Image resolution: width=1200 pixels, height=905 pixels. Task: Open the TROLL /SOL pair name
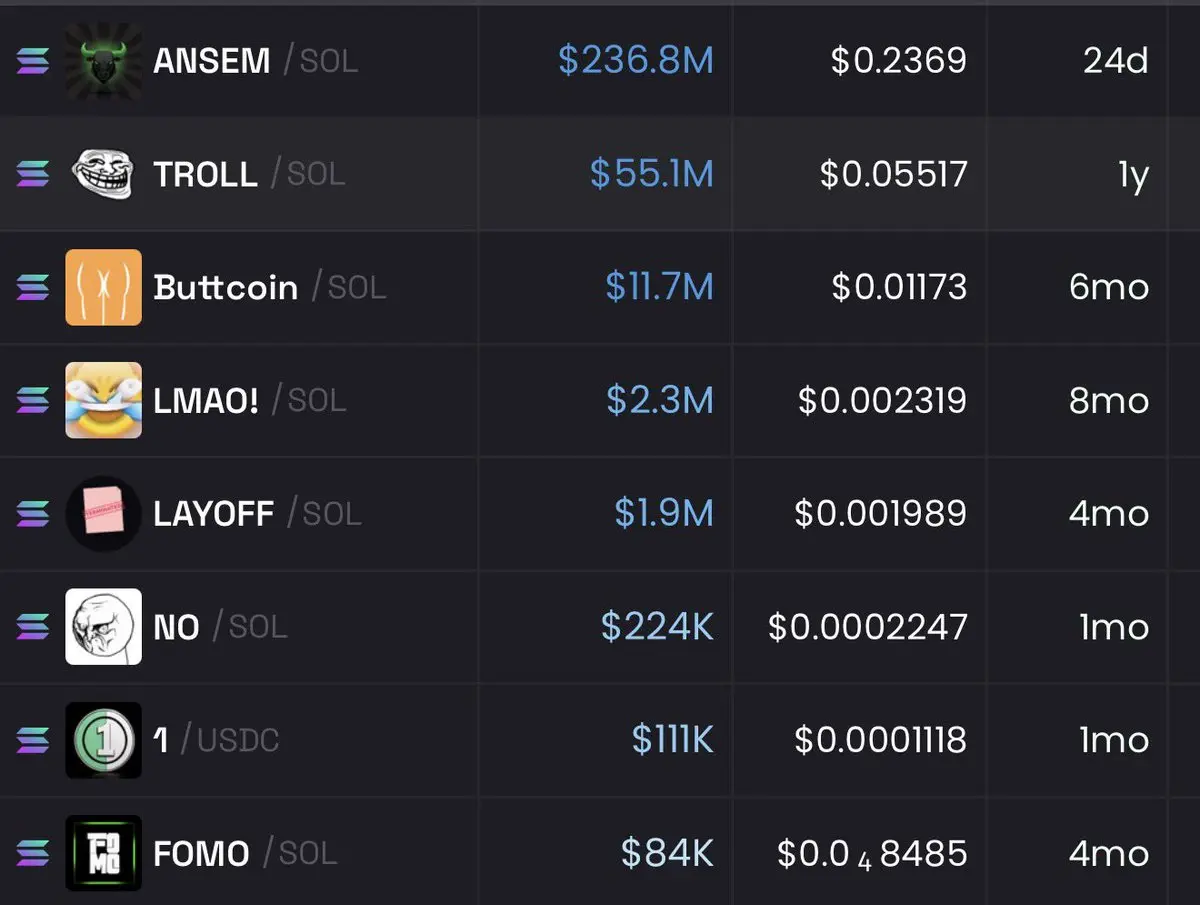[x=249, y=174]
